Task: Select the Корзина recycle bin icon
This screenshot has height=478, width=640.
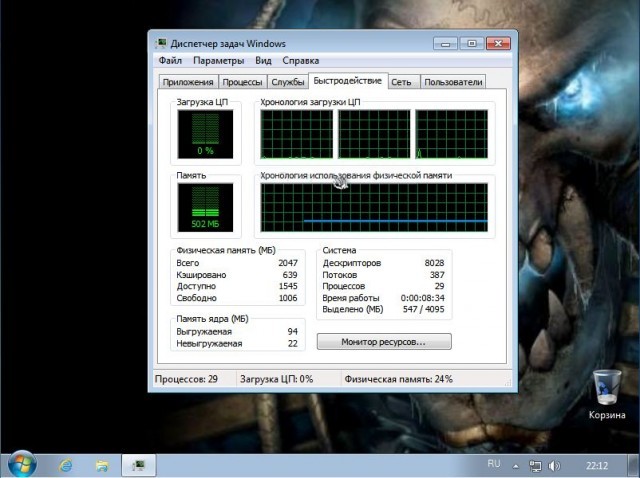Action: click(607, 394)
